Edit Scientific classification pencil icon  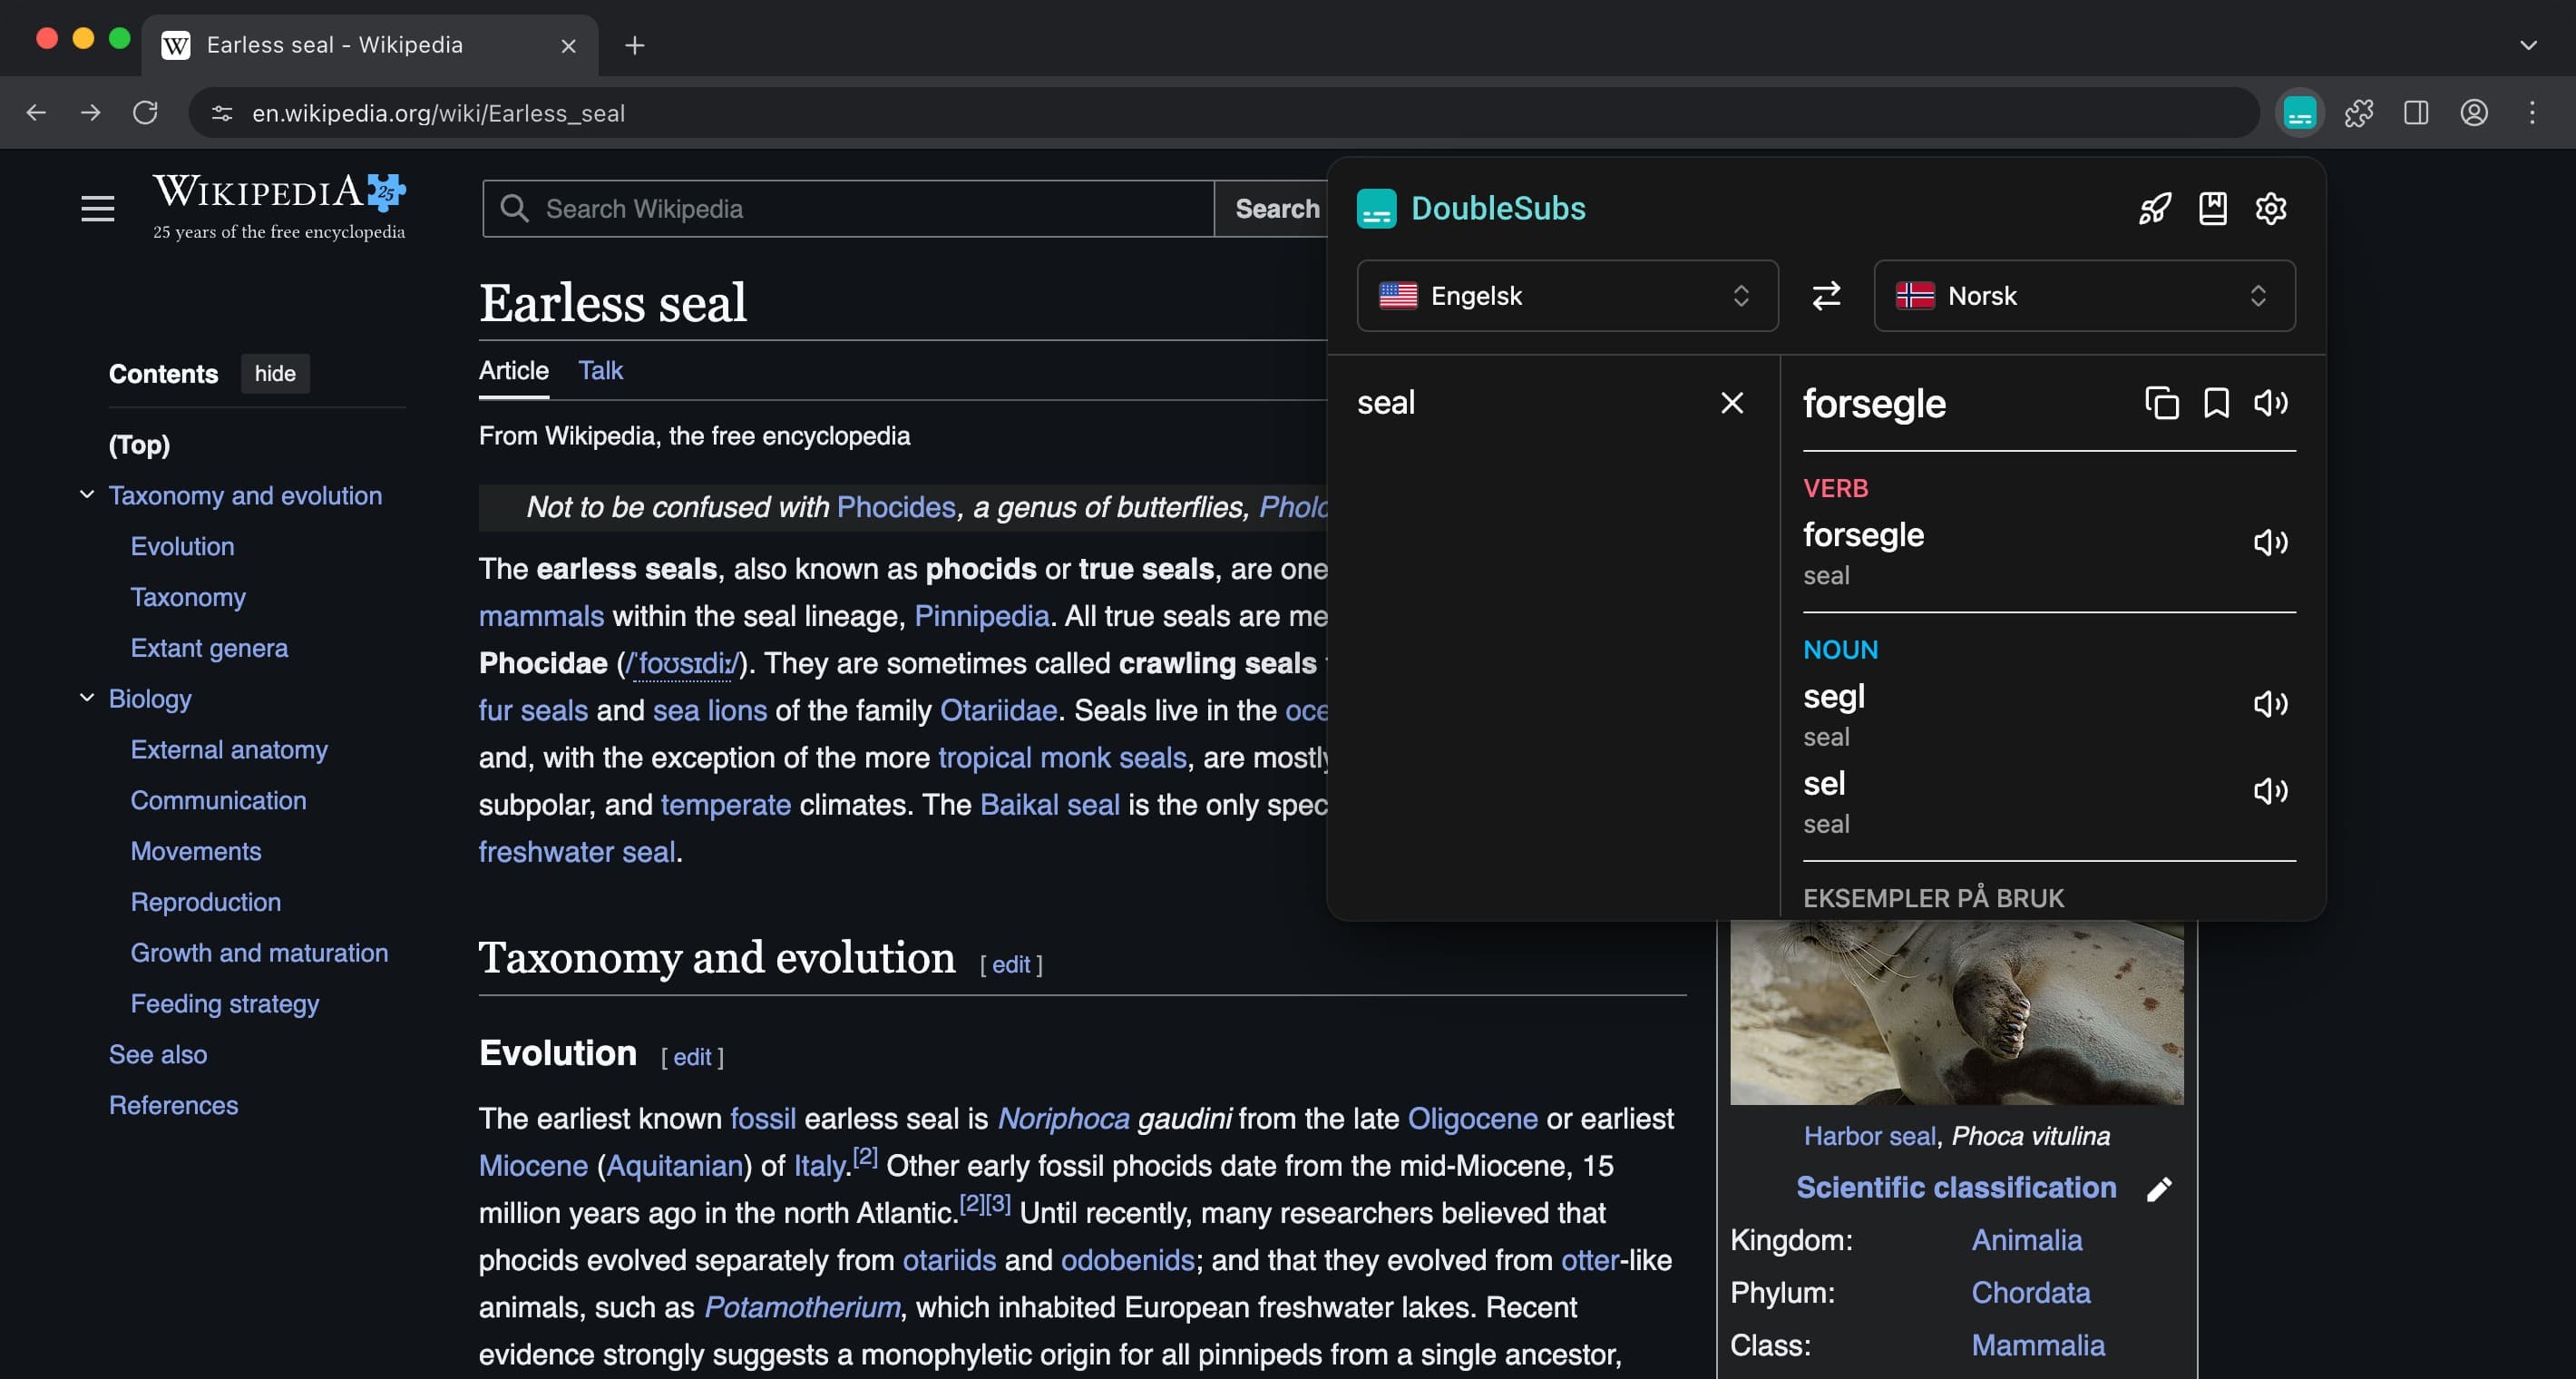click(2159, 1189)
